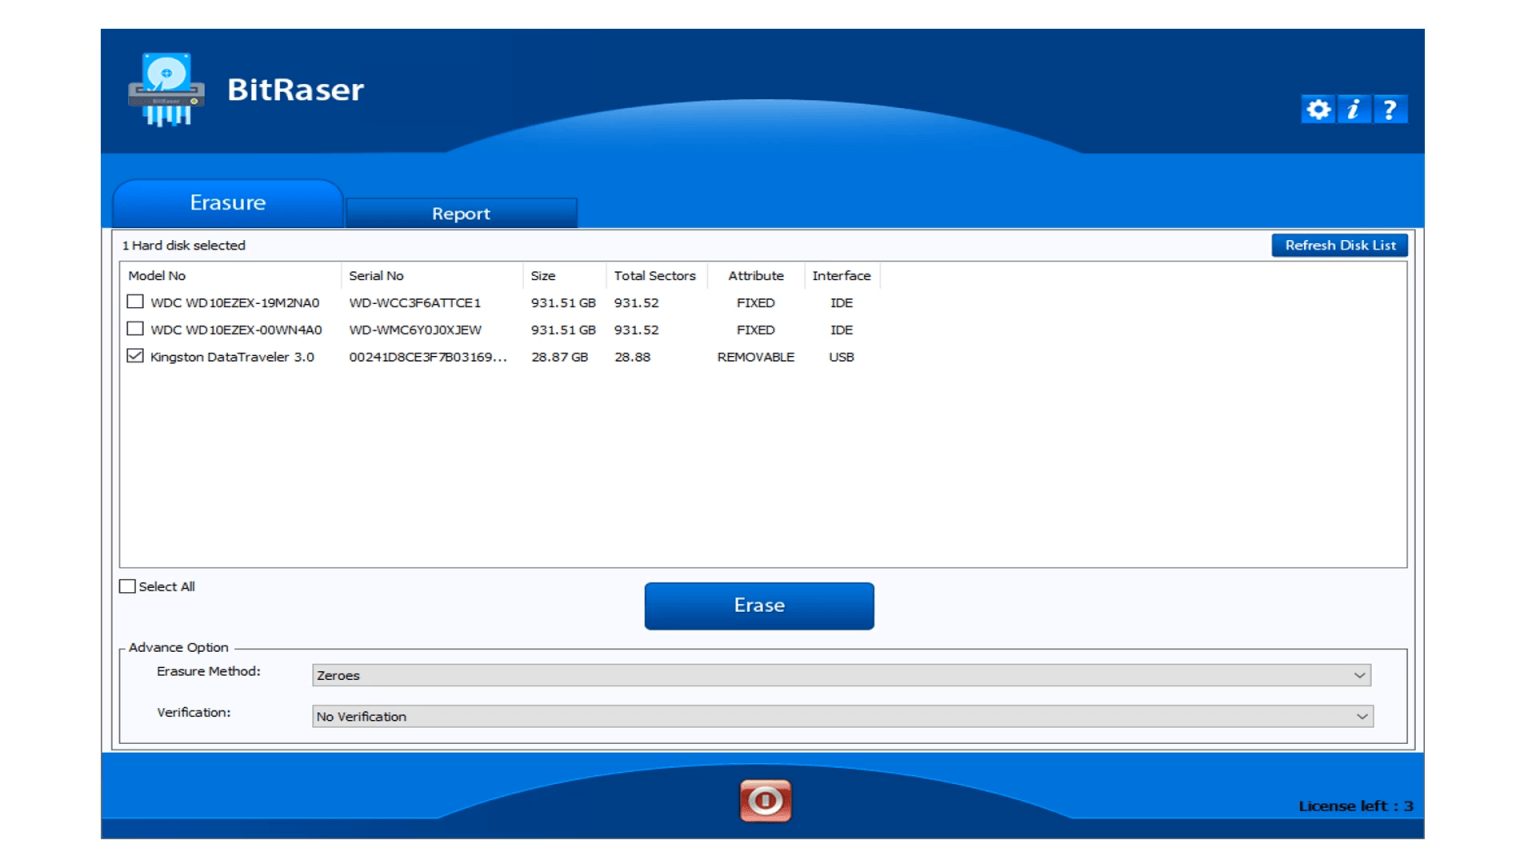The width and height of the screenshot is (1536, 864).
Task: Check the WDC WD10EZEX-19M2NA0 disk checkbox
Action: point(135,302)
